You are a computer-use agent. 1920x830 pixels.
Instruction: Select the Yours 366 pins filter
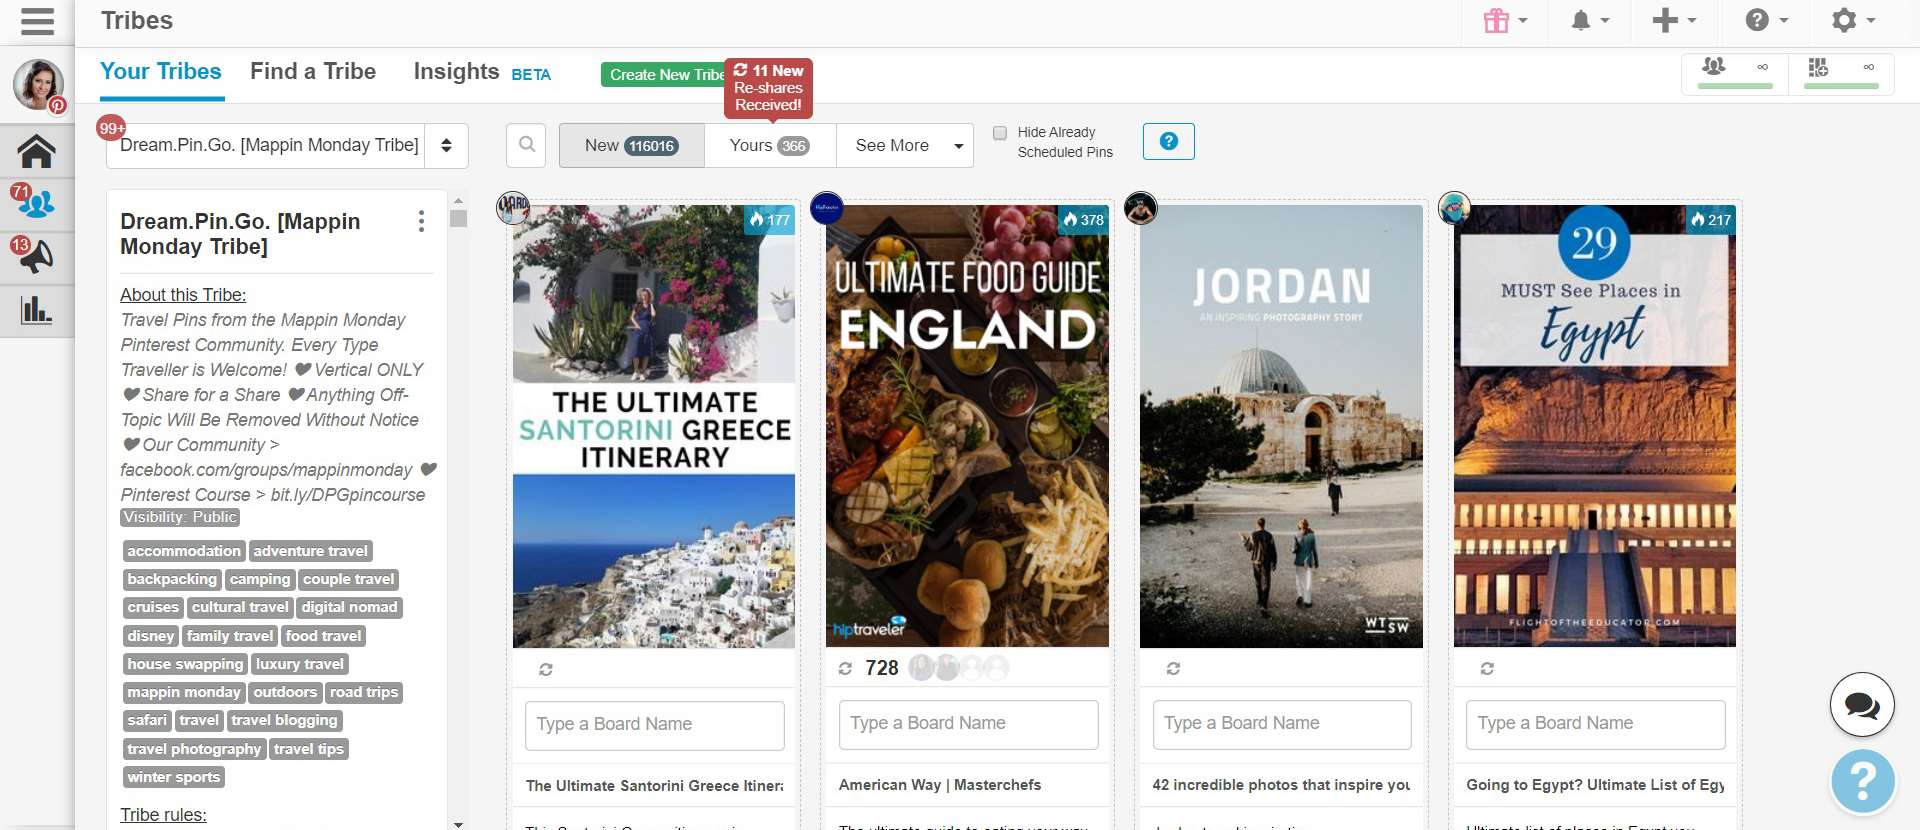coord(770,146)
